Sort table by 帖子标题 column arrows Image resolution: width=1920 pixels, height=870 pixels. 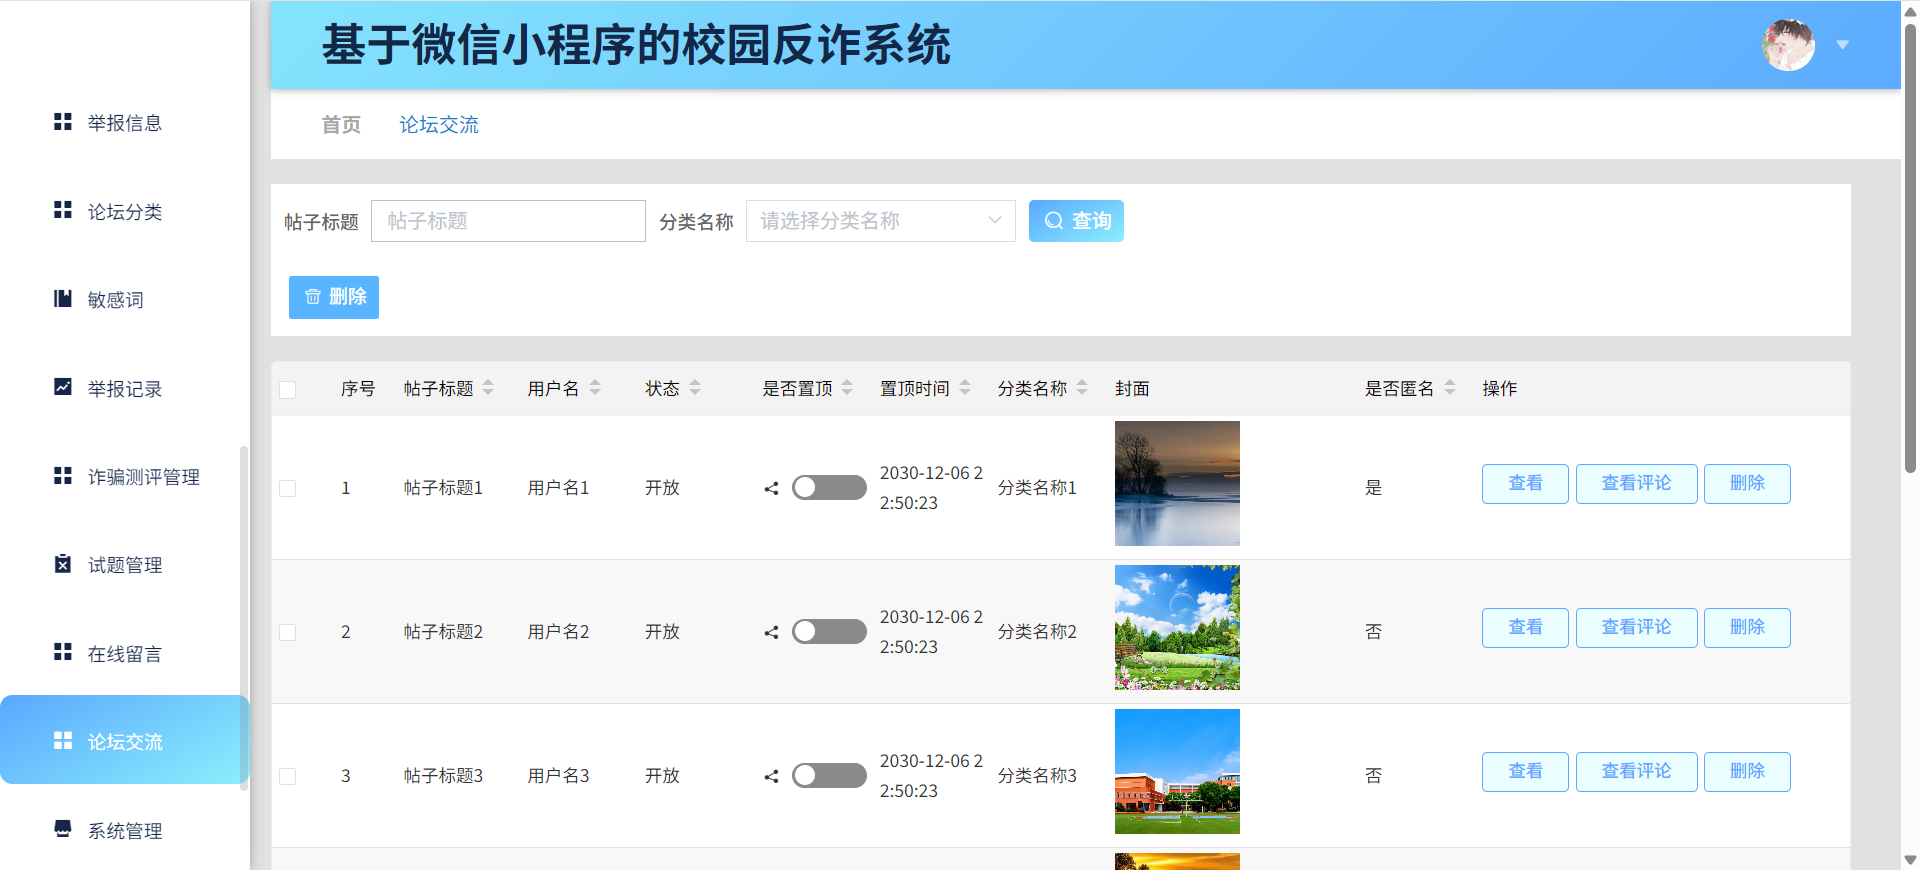tap(488, 388)
